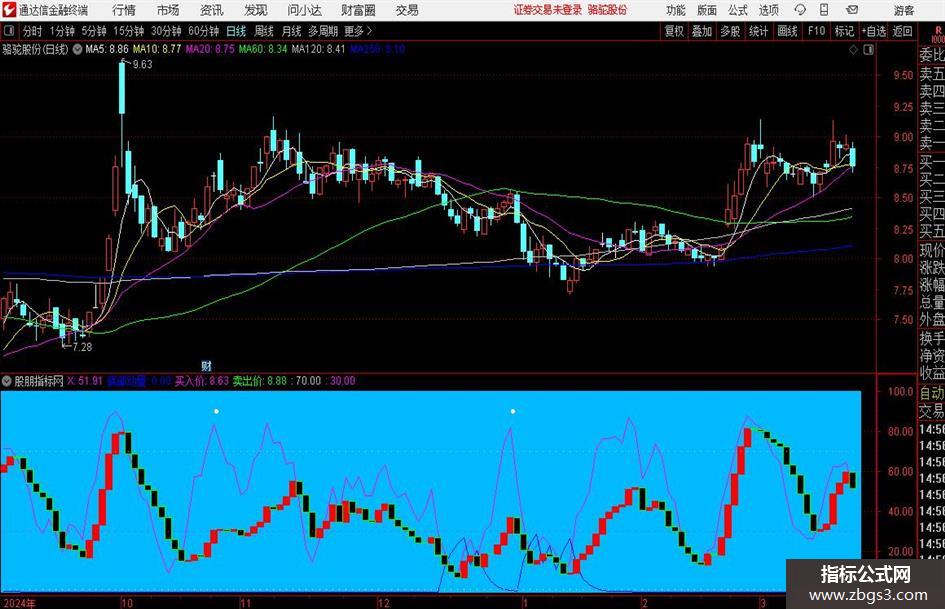Click the 统计 toolbar button

(x=758, y=31)
